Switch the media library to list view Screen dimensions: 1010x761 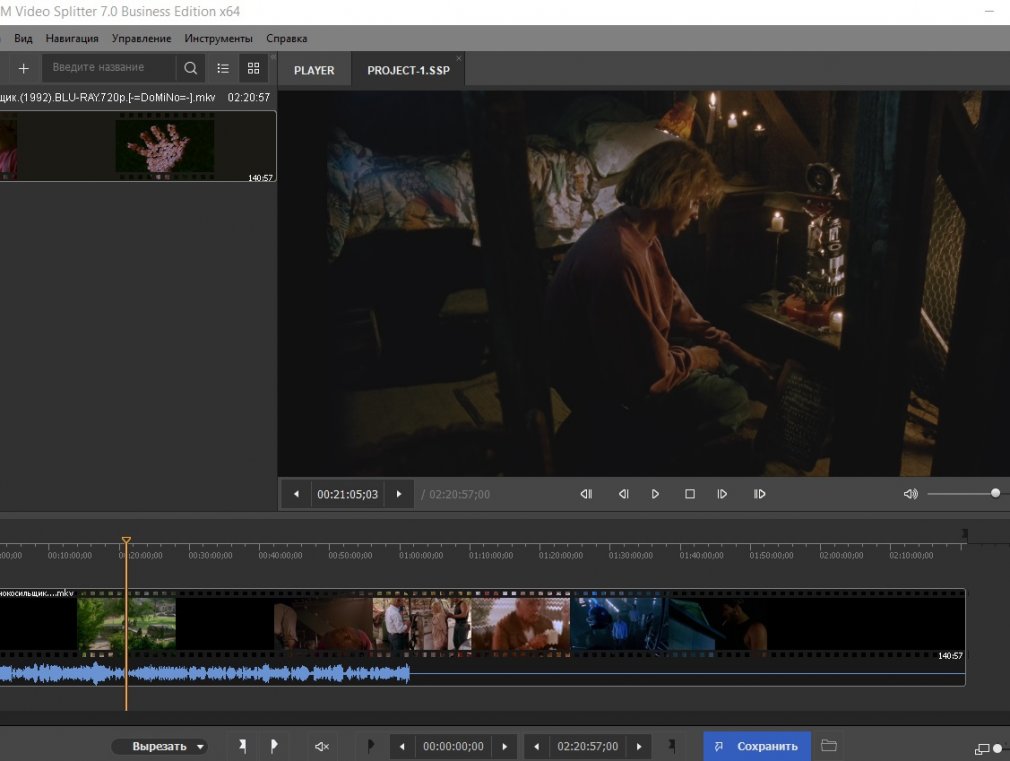click(x=223, y=68)
